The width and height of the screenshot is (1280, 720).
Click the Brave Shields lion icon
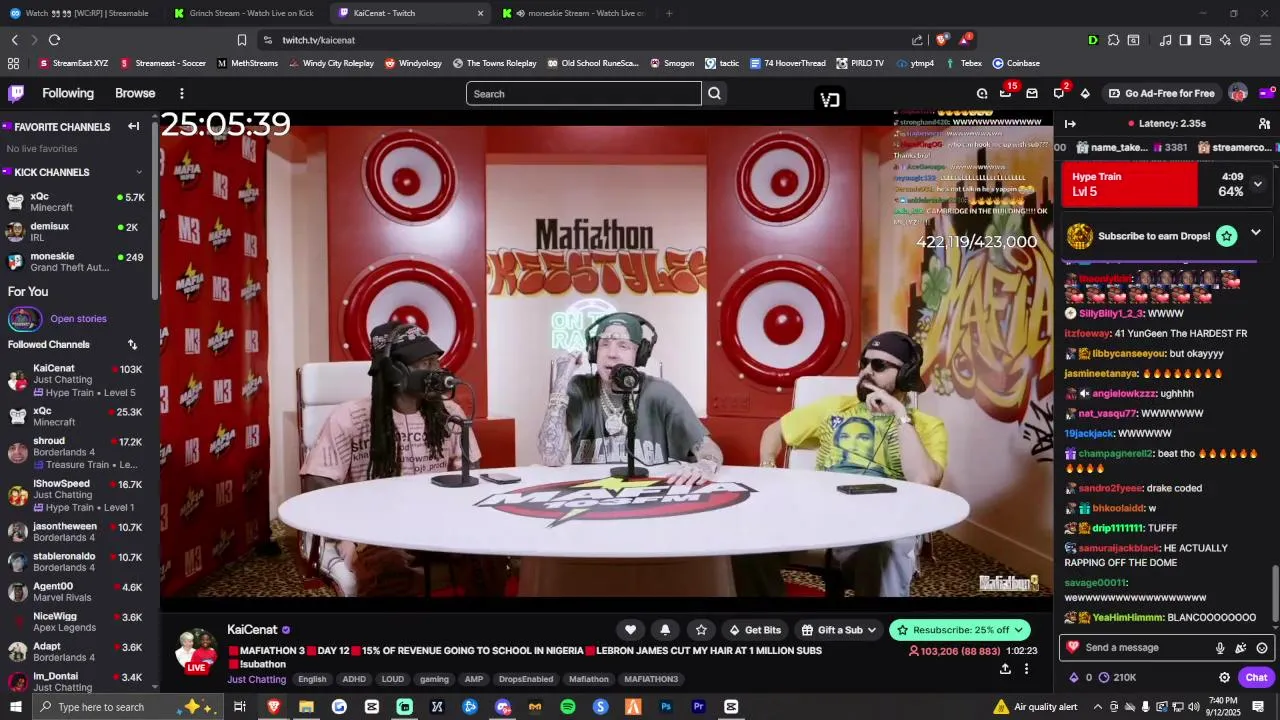[x=941, y=40]
